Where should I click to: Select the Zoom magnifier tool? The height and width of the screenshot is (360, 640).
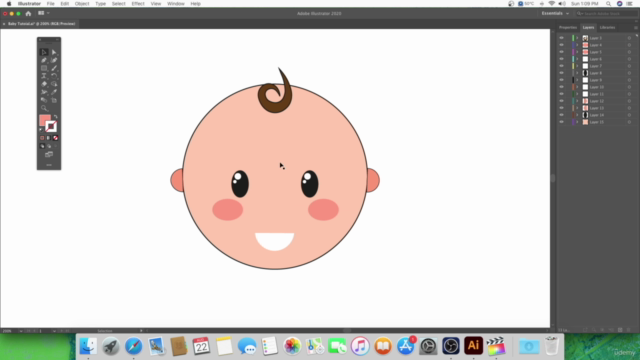[44, 108]
